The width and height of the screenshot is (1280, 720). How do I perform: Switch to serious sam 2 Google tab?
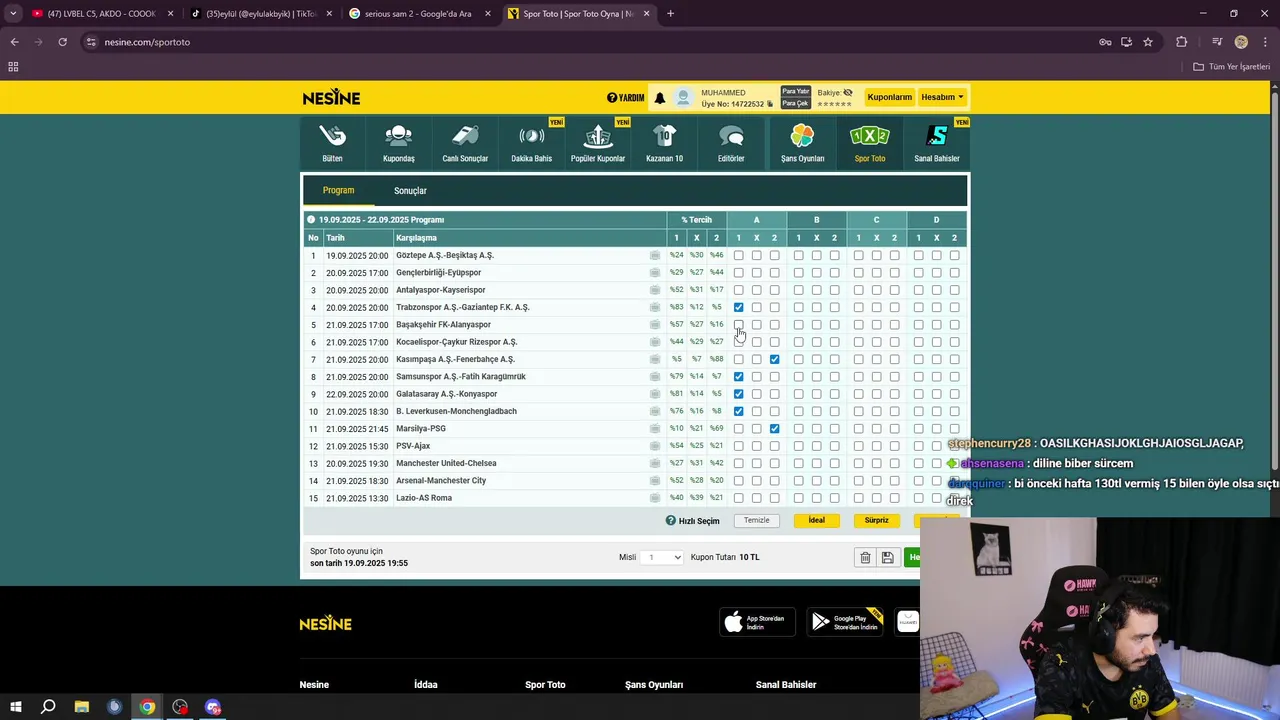(x=419, y=14)
